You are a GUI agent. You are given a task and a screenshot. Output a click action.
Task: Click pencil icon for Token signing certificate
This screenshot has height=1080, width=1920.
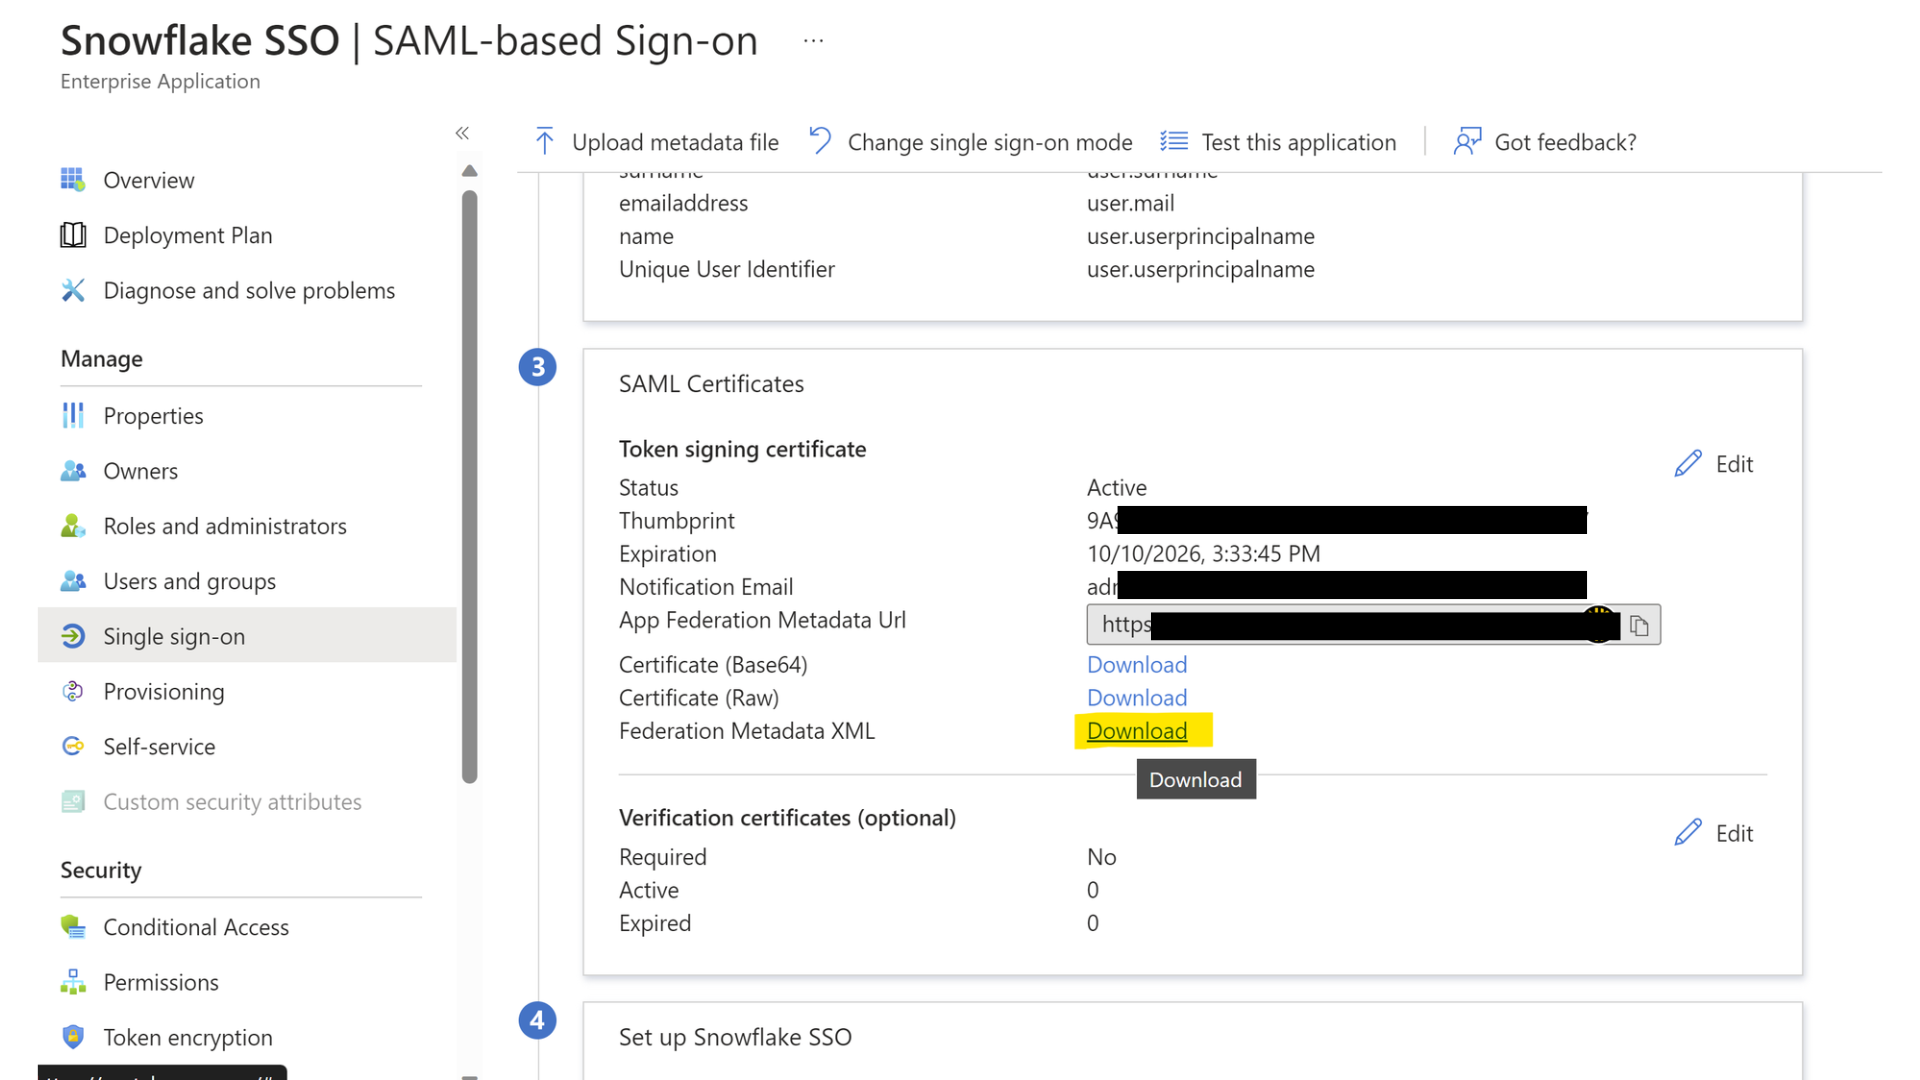pos(1688,464)
